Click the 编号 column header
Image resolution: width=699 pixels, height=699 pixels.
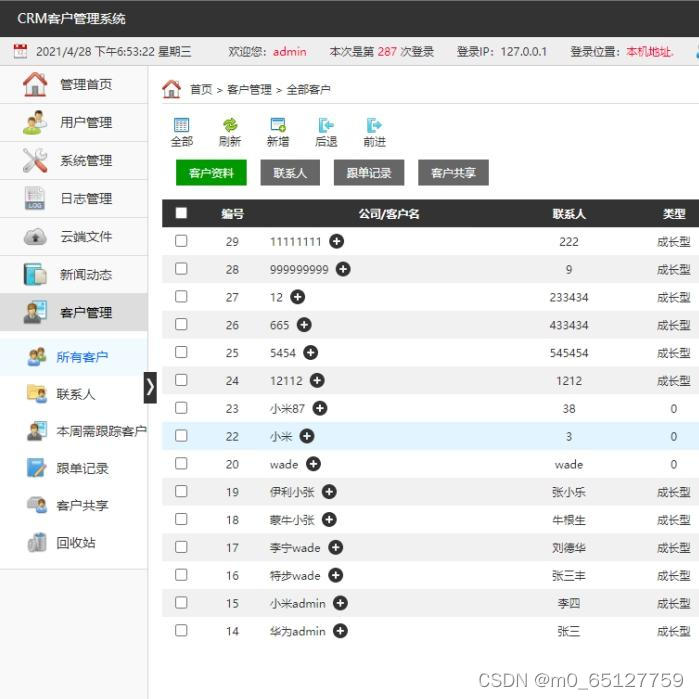click(x=232, y=214)
